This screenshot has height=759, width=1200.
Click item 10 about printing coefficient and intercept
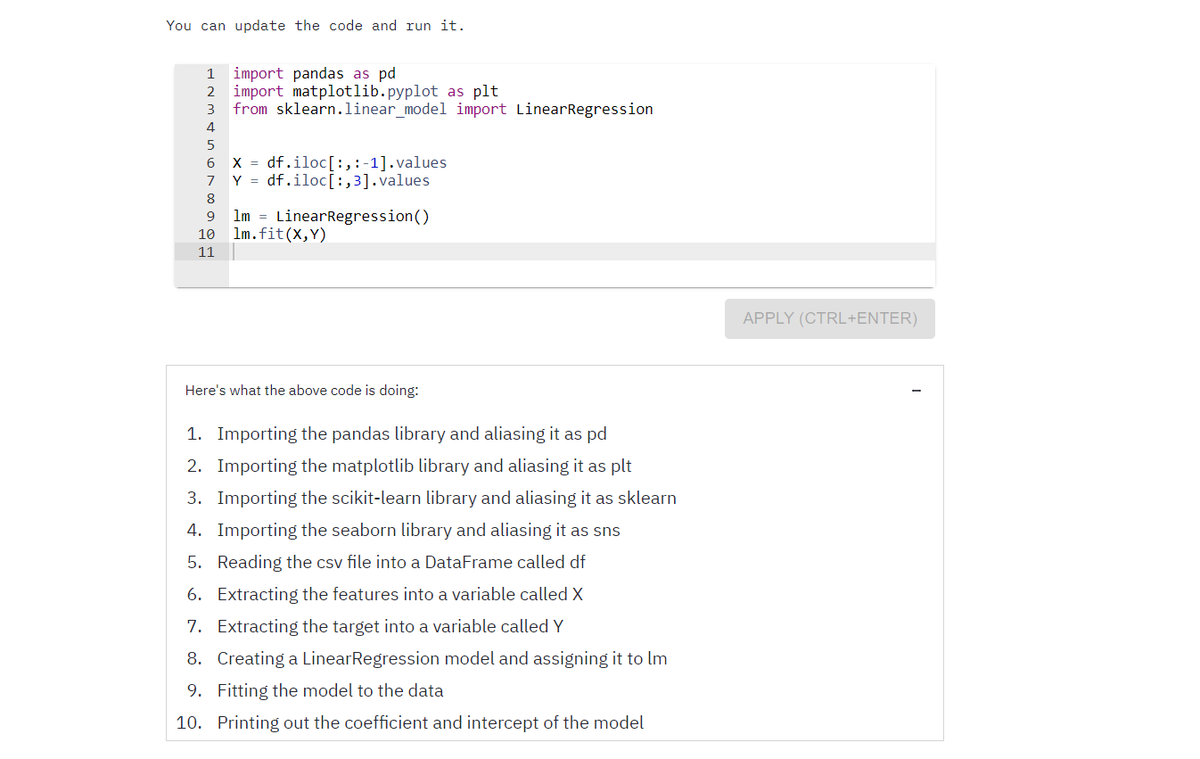(x=430, y=722)
